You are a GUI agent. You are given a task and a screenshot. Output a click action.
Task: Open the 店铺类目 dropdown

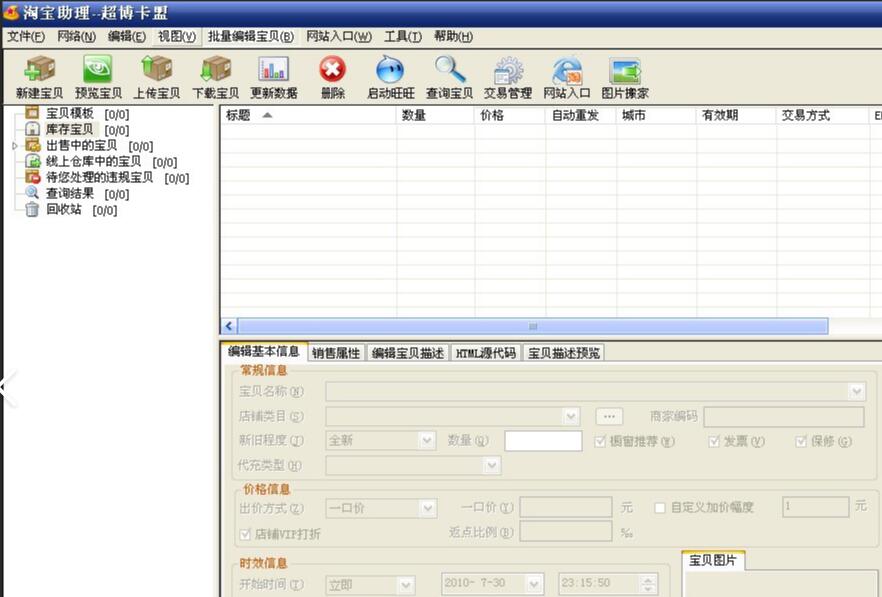coord(570,416)
